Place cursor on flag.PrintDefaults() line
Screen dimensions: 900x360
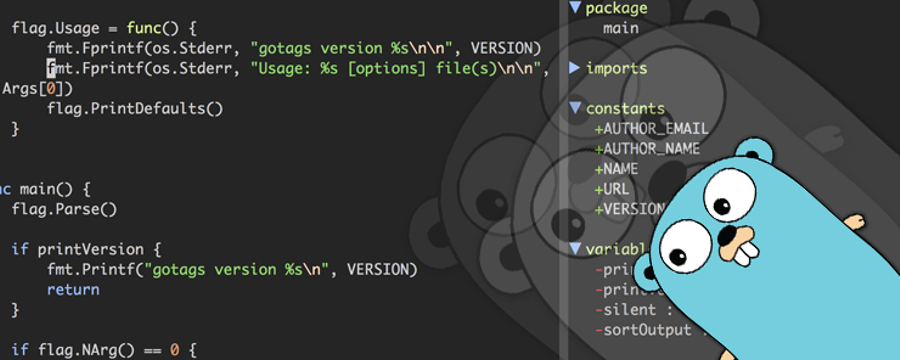point(135,109)
